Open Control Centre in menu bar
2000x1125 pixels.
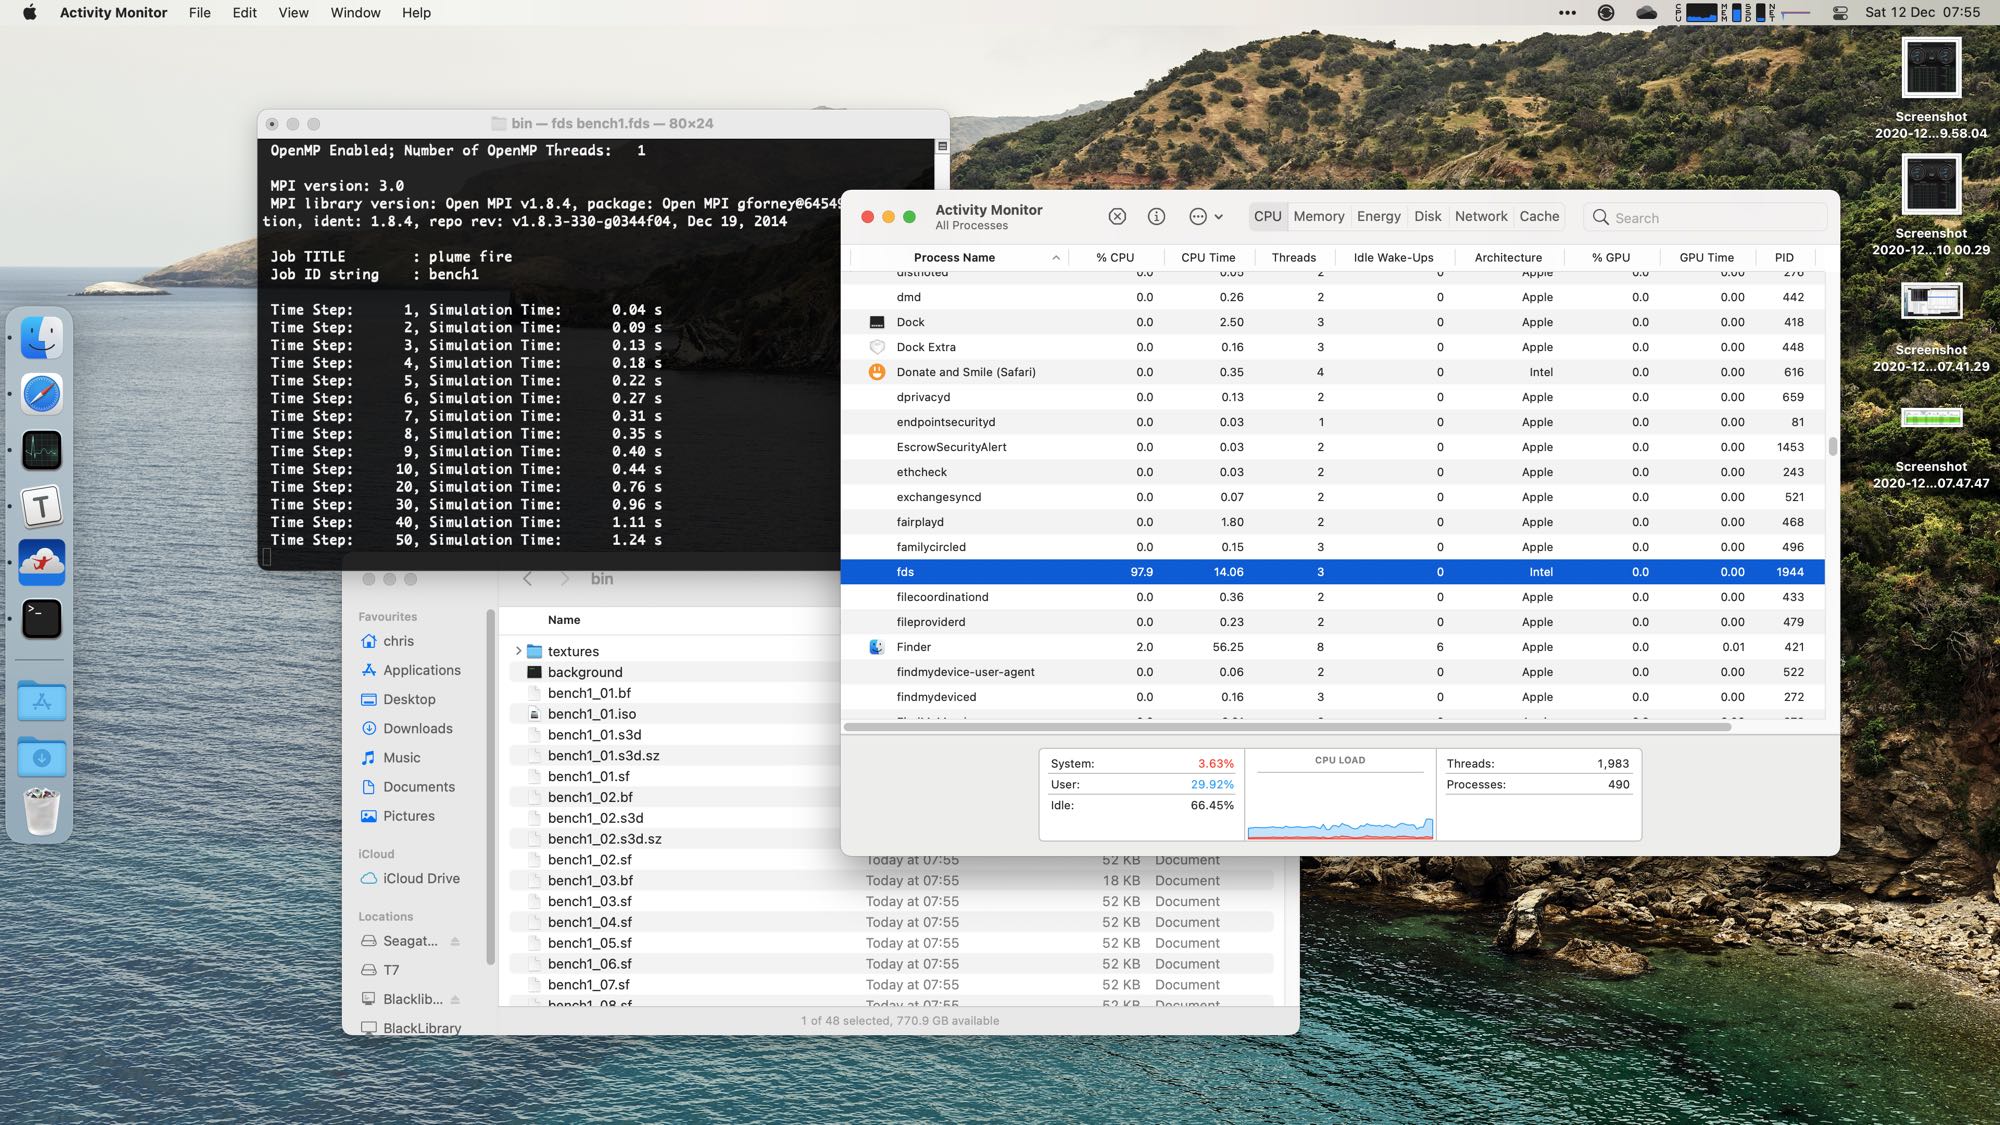tap(1840, 13)
